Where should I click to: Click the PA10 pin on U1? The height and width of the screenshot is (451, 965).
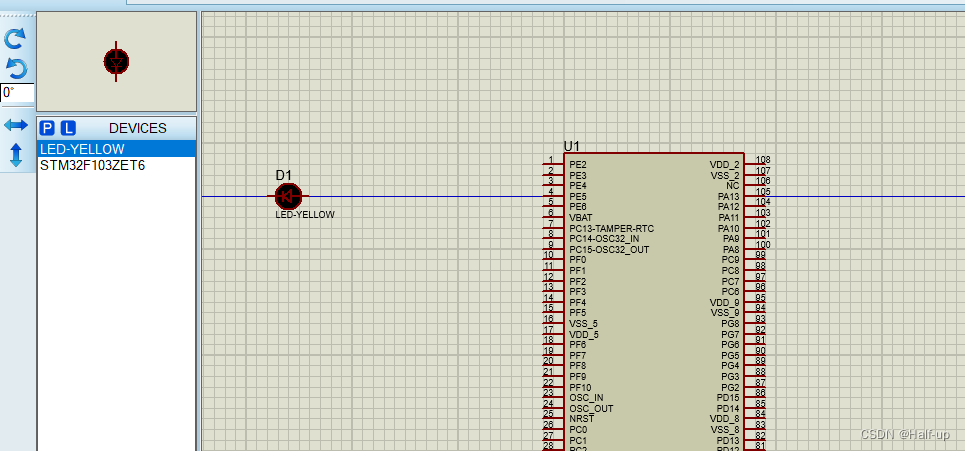click(x=729, y=228)
